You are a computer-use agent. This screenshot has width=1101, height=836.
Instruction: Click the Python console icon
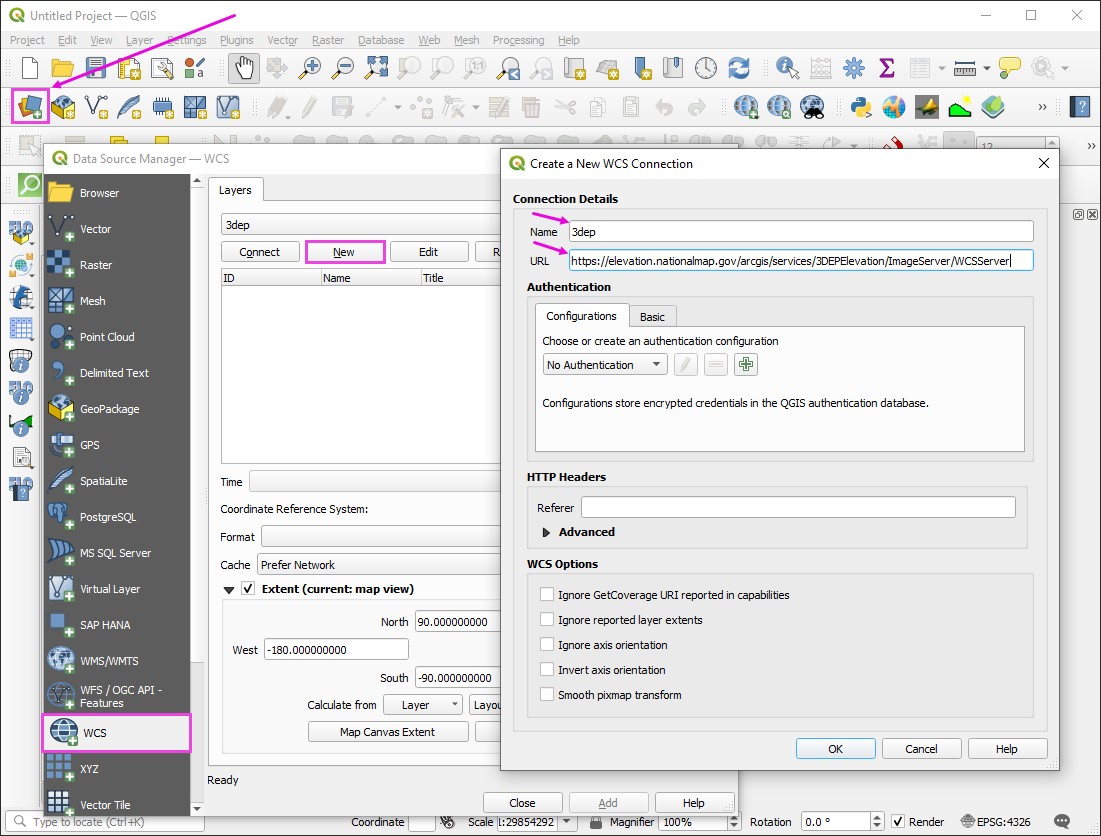tap(860, 106)
